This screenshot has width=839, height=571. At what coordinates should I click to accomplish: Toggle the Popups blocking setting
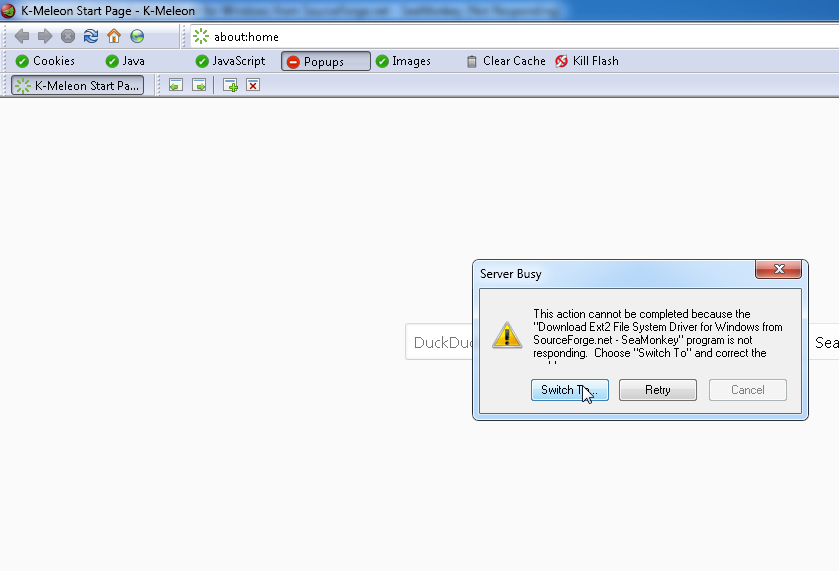(x=325, y=61)
